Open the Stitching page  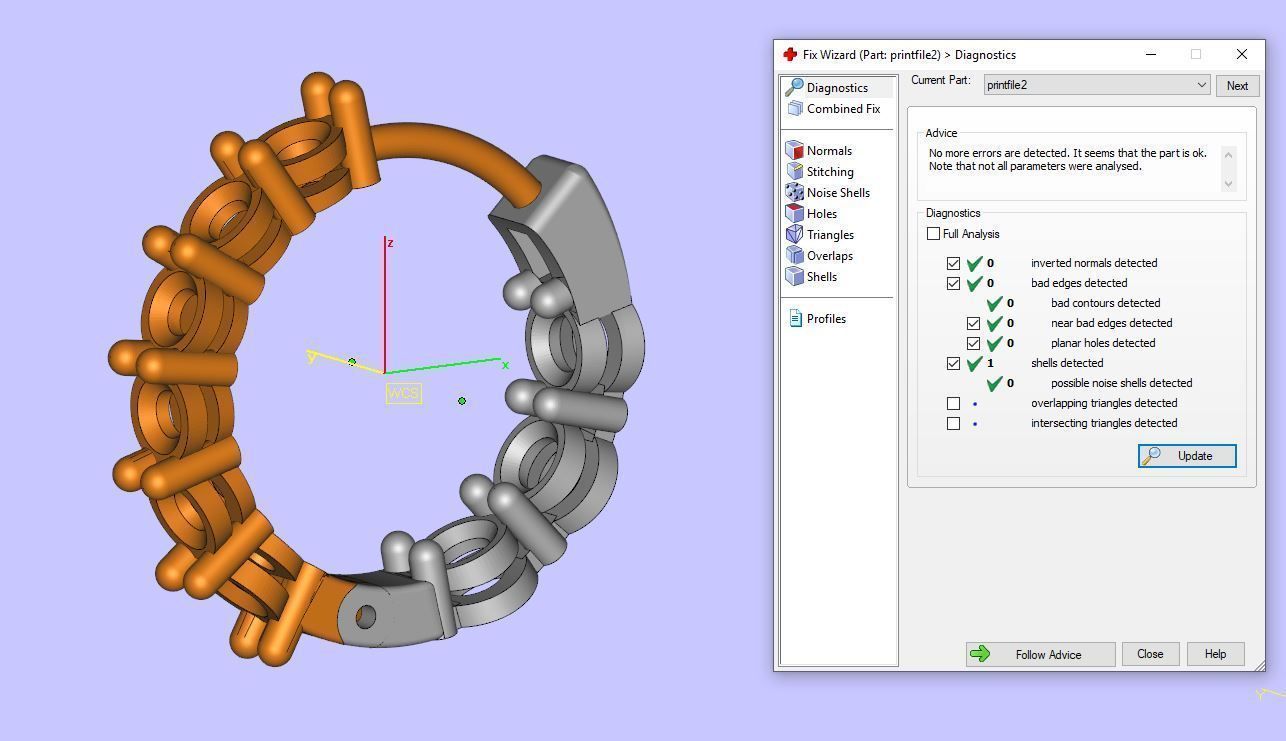pos(830,172)
